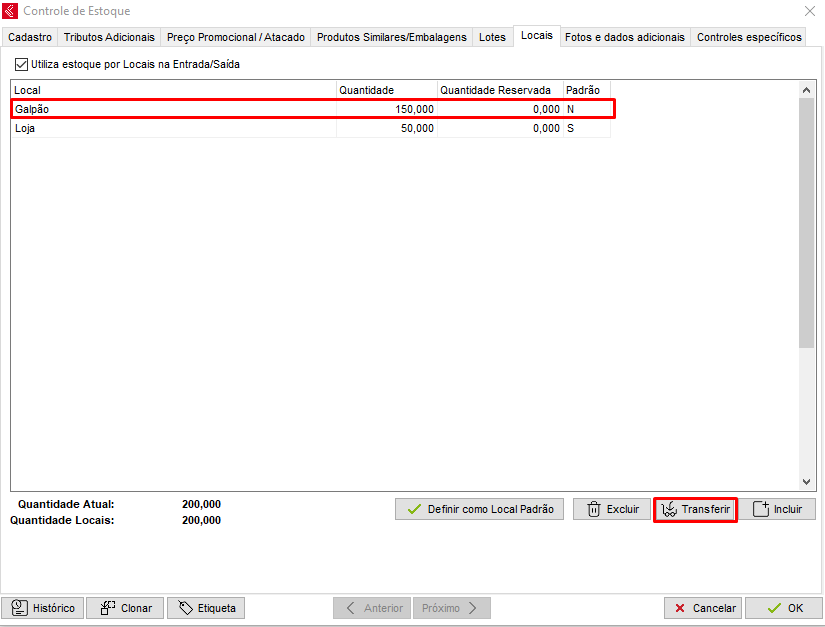Switch to the Lotes tab
The width and height of the screenshot is (825, 627).
click(x=492, y=37)
